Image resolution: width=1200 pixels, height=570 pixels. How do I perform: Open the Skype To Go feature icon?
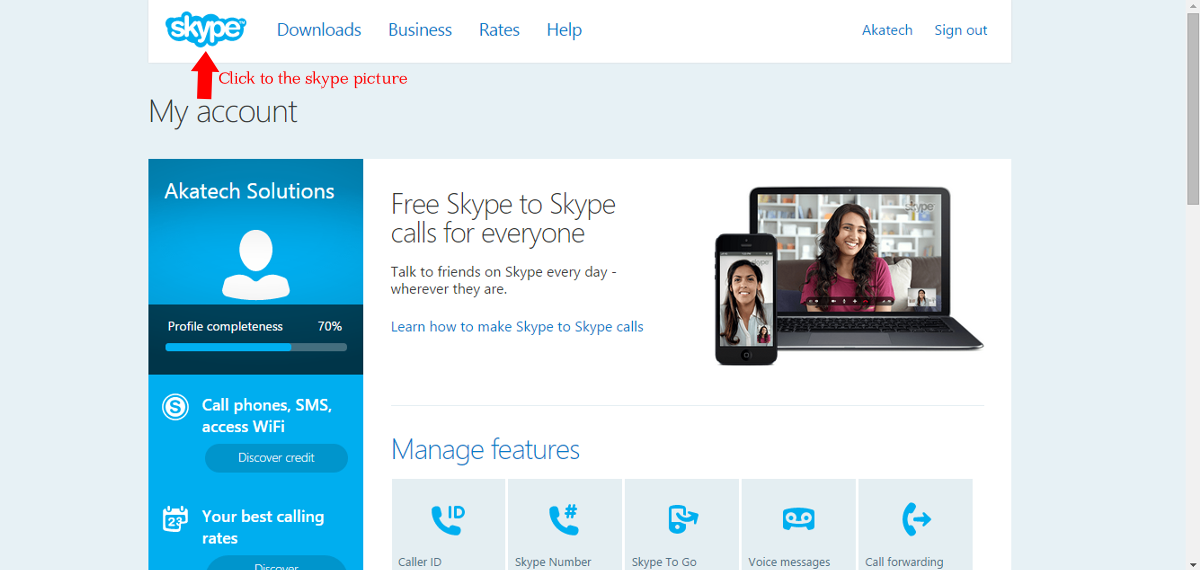point(682,519)
